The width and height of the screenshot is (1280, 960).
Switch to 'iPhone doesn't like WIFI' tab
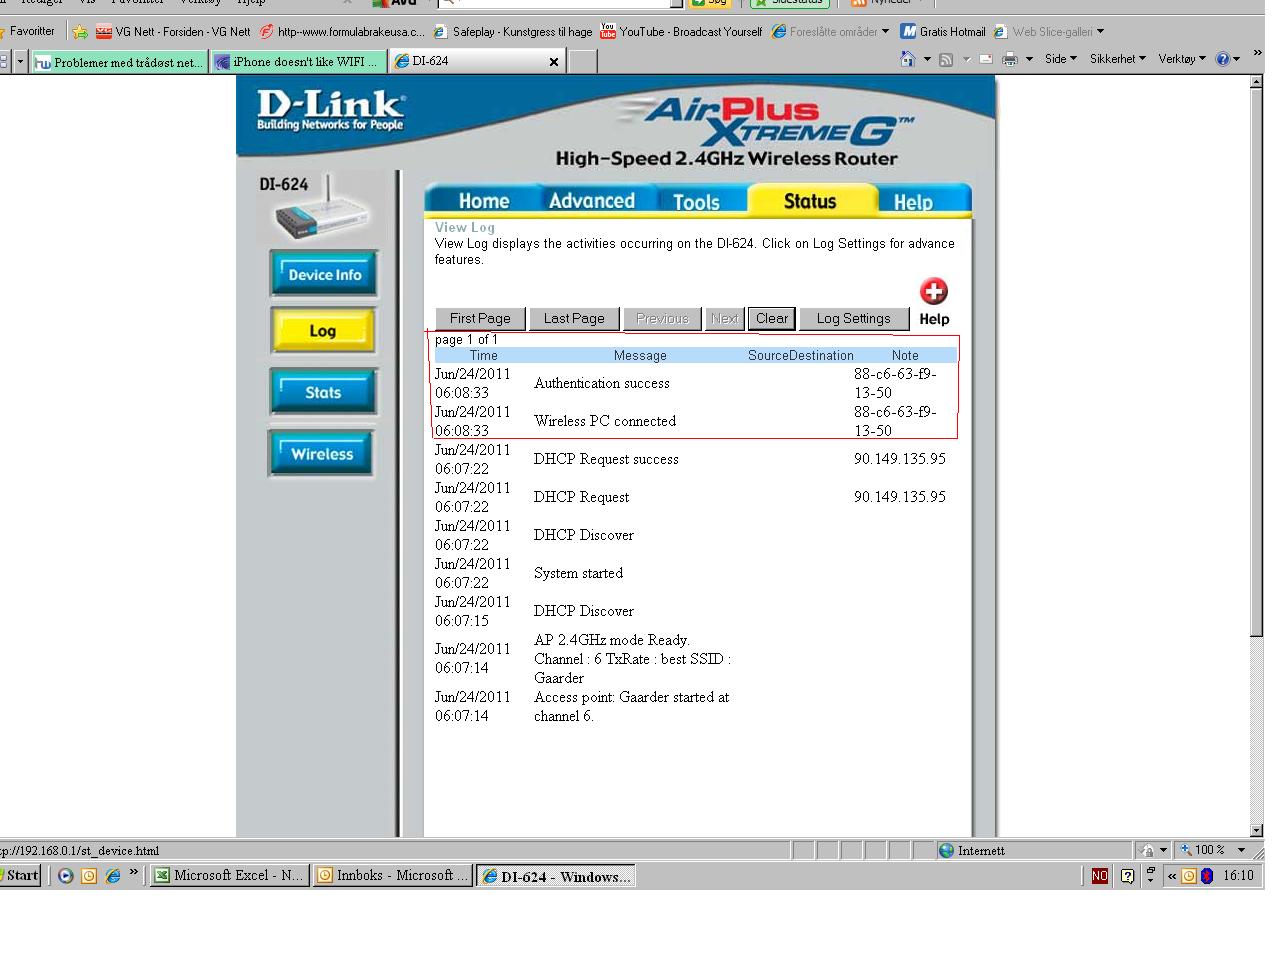coord(298,62)
